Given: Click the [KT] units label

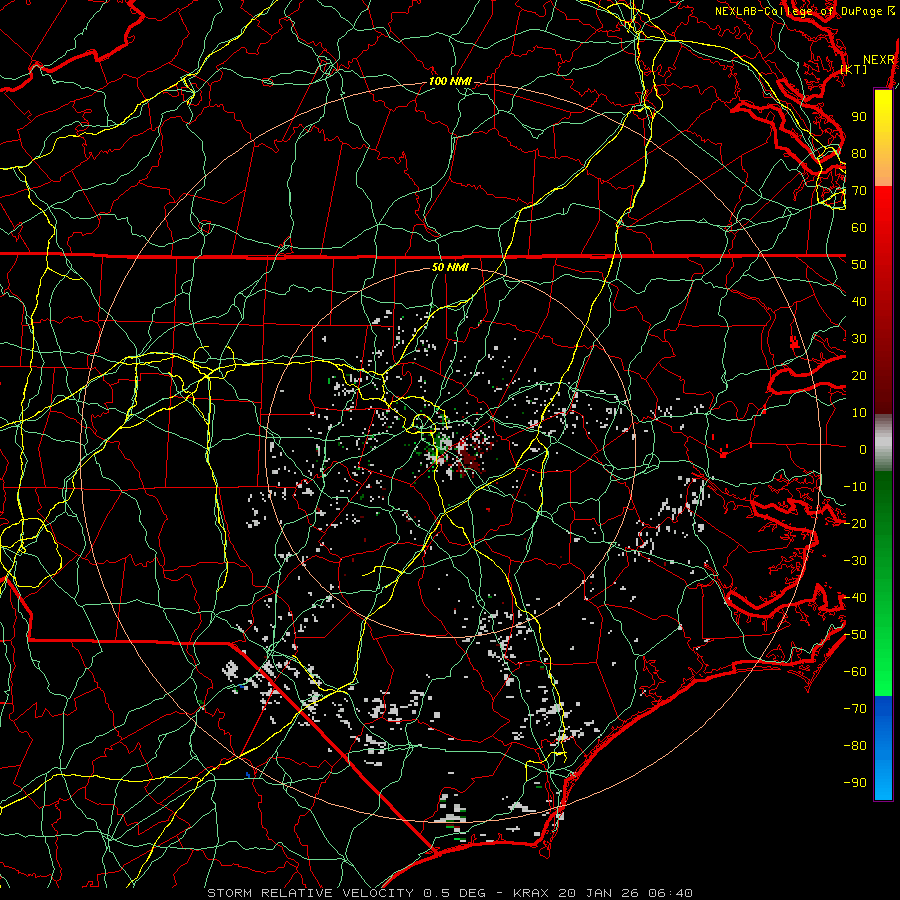Looking at the screenshot, I should [854, 69].
